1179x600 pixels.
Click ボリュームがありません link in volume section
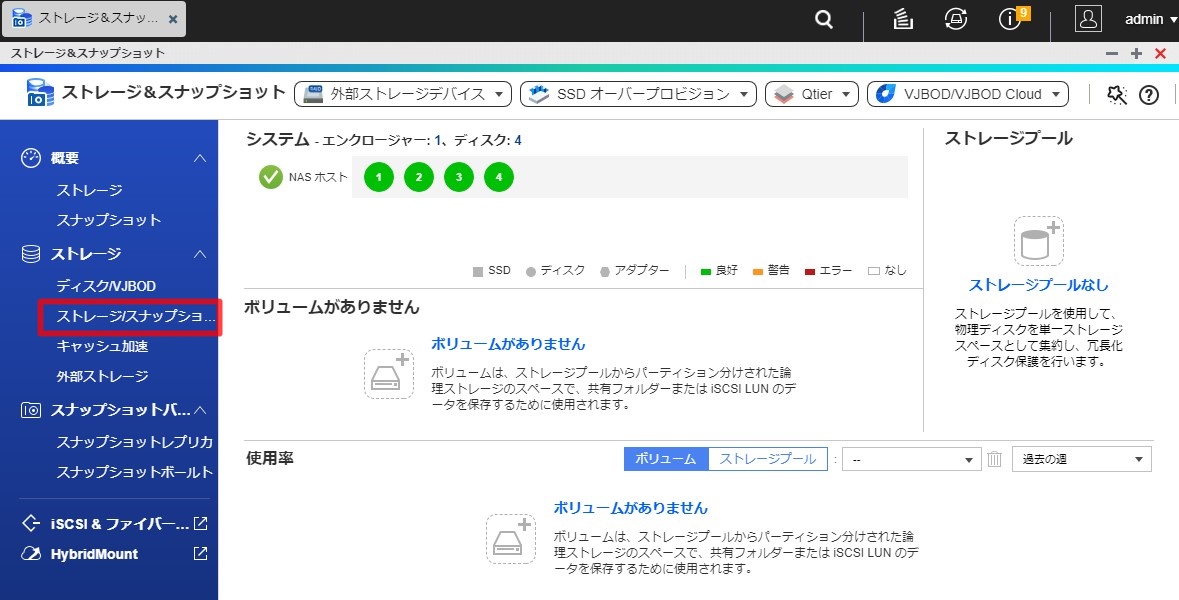coord(508,344)
